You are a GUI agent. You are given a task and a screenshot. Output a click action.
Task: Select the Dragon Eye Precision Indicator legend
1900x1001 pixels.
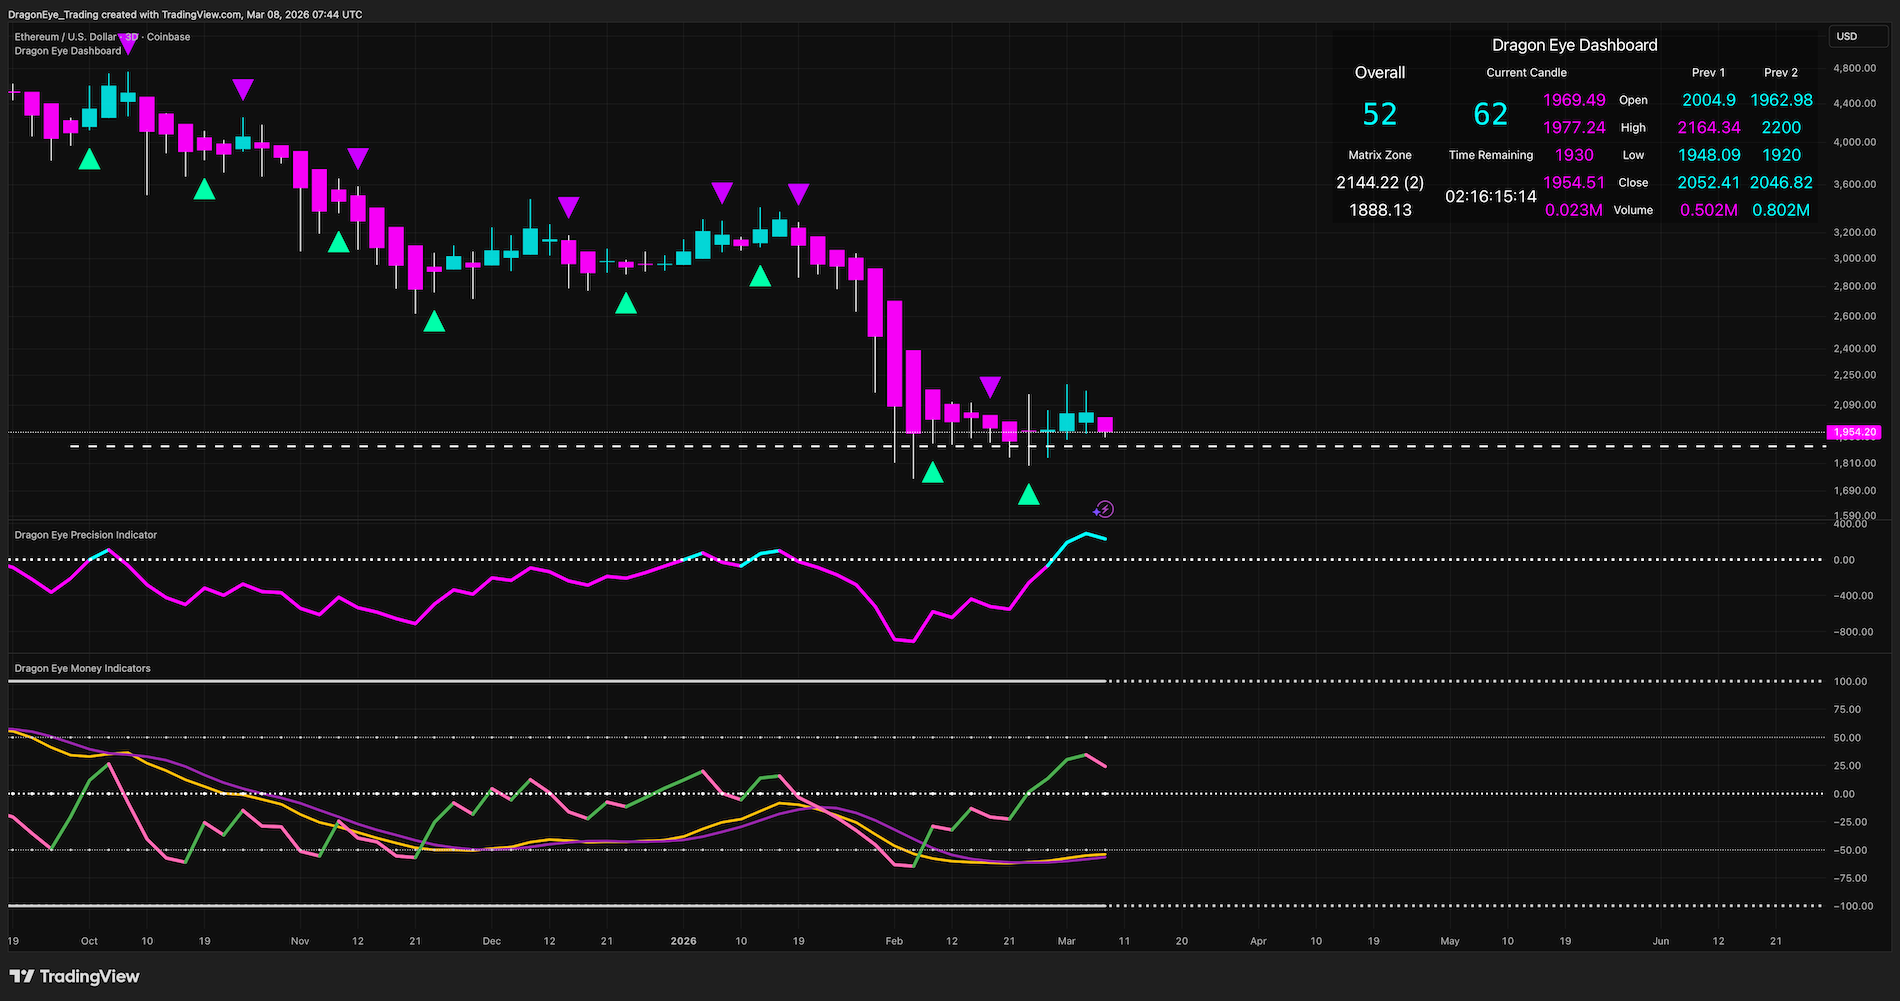(x=86, y=535)
